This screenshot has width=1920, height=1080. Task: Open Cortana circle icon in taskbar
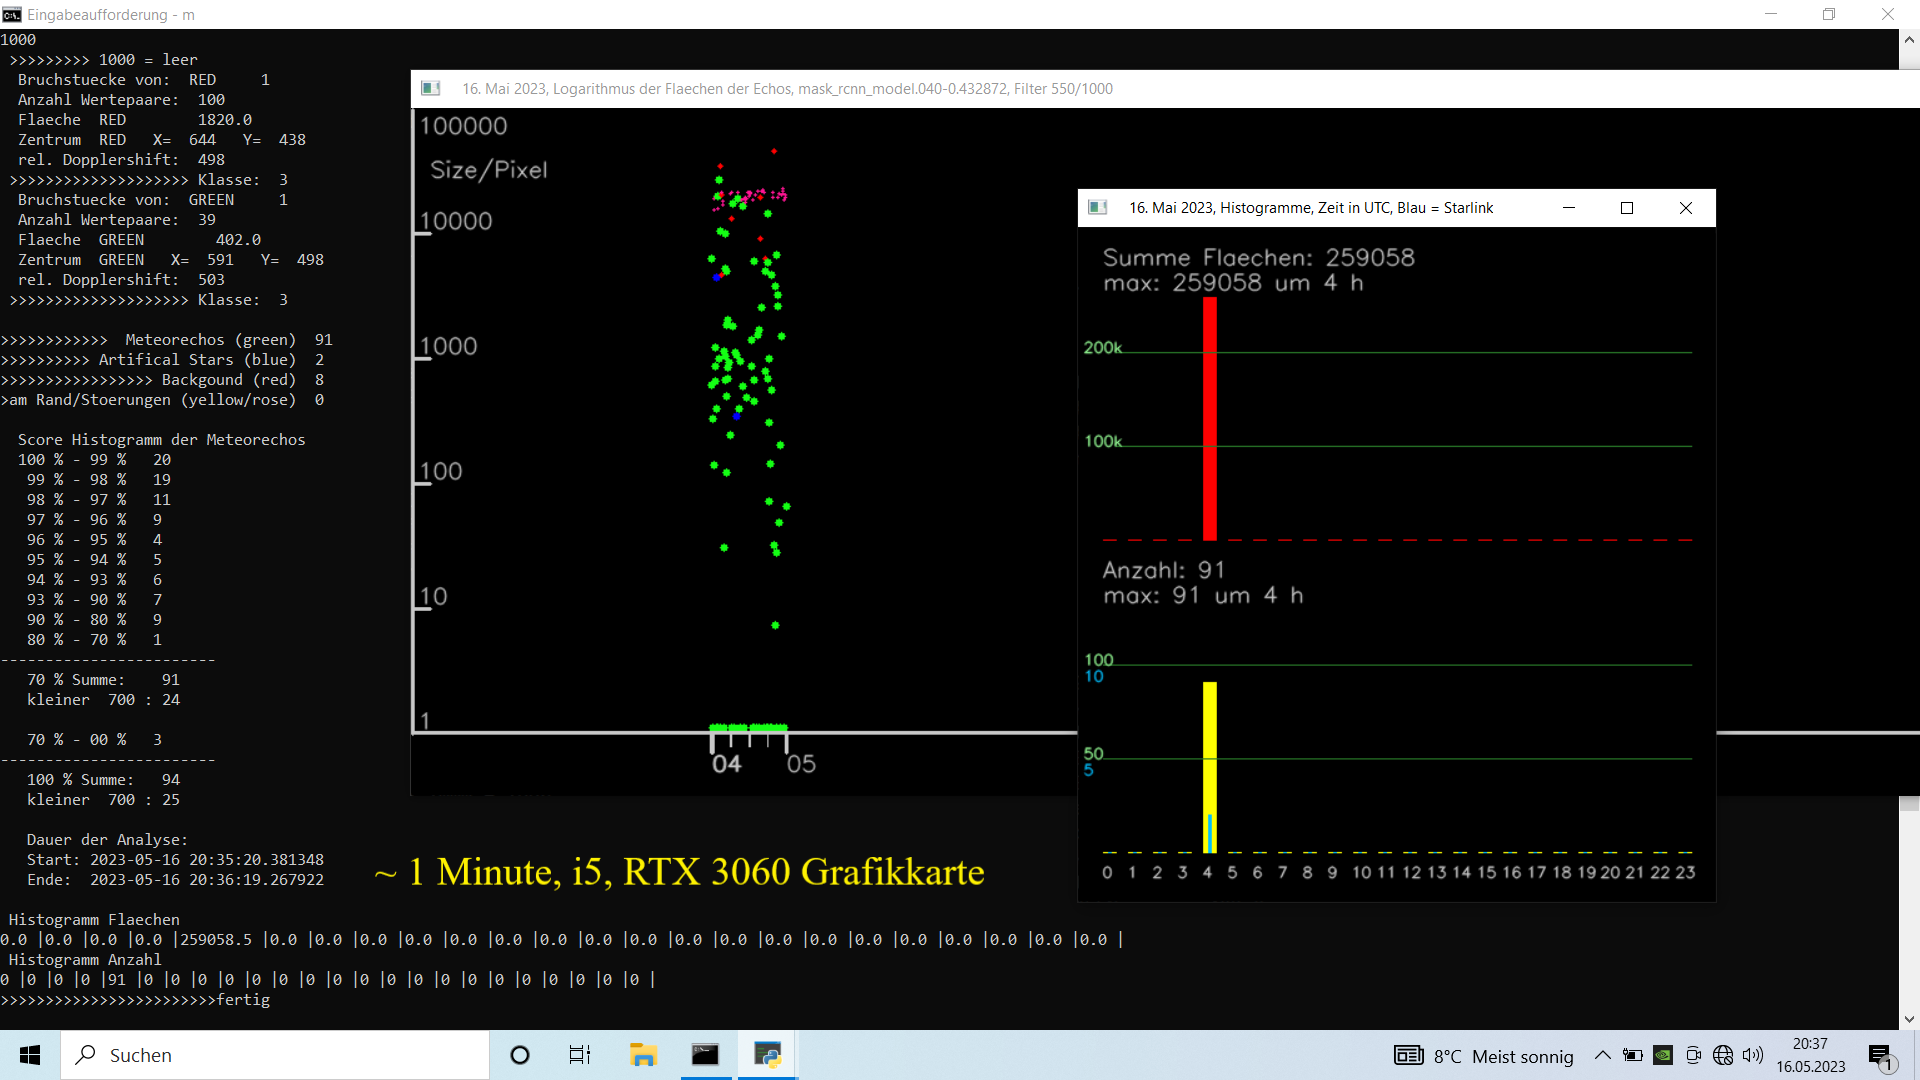click(520, 1055)
